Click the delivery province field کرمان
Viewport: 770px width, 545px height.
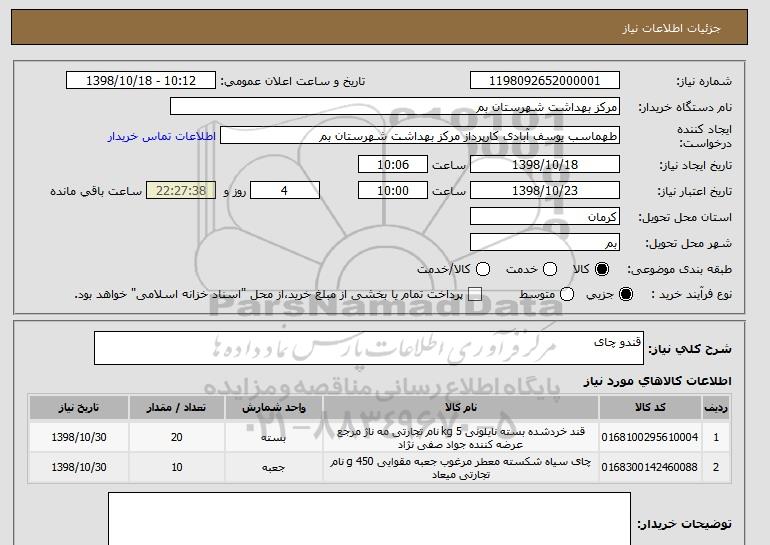(545, 217)
